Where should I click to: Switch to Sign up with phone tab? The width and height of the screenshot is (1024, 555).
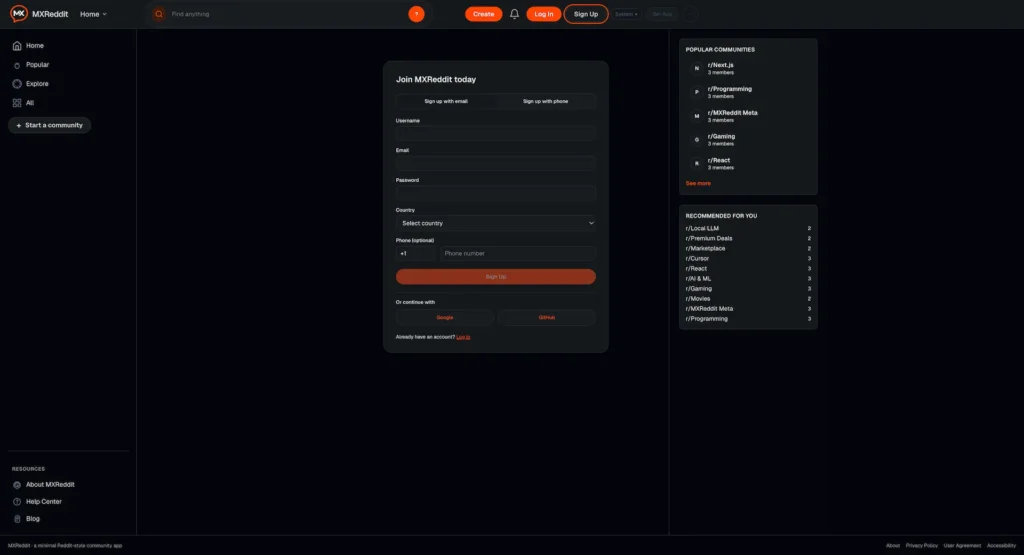(545, 101)
